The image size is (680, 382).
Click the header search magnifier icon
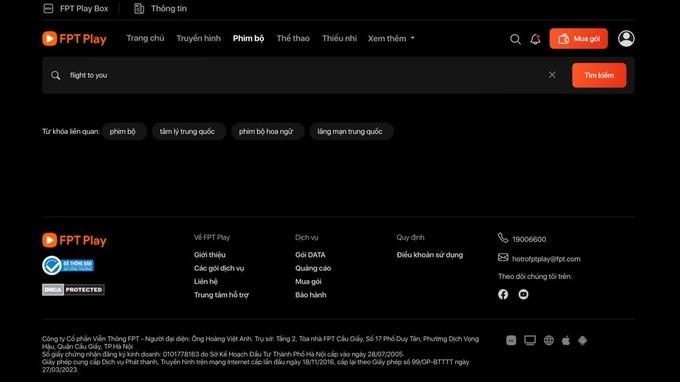(x=515, y=39)
